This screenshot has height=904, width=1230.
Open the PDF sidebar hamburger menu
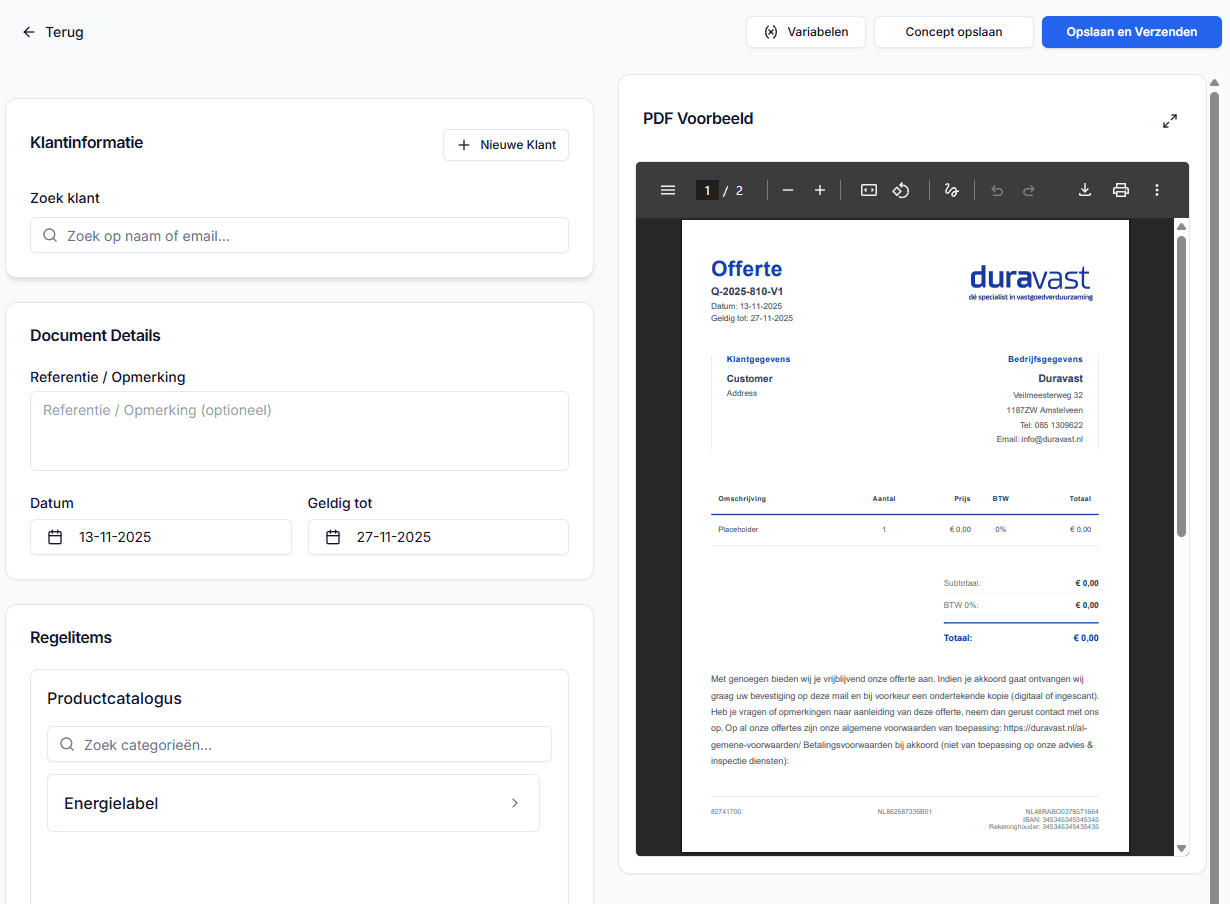[668, 189]
